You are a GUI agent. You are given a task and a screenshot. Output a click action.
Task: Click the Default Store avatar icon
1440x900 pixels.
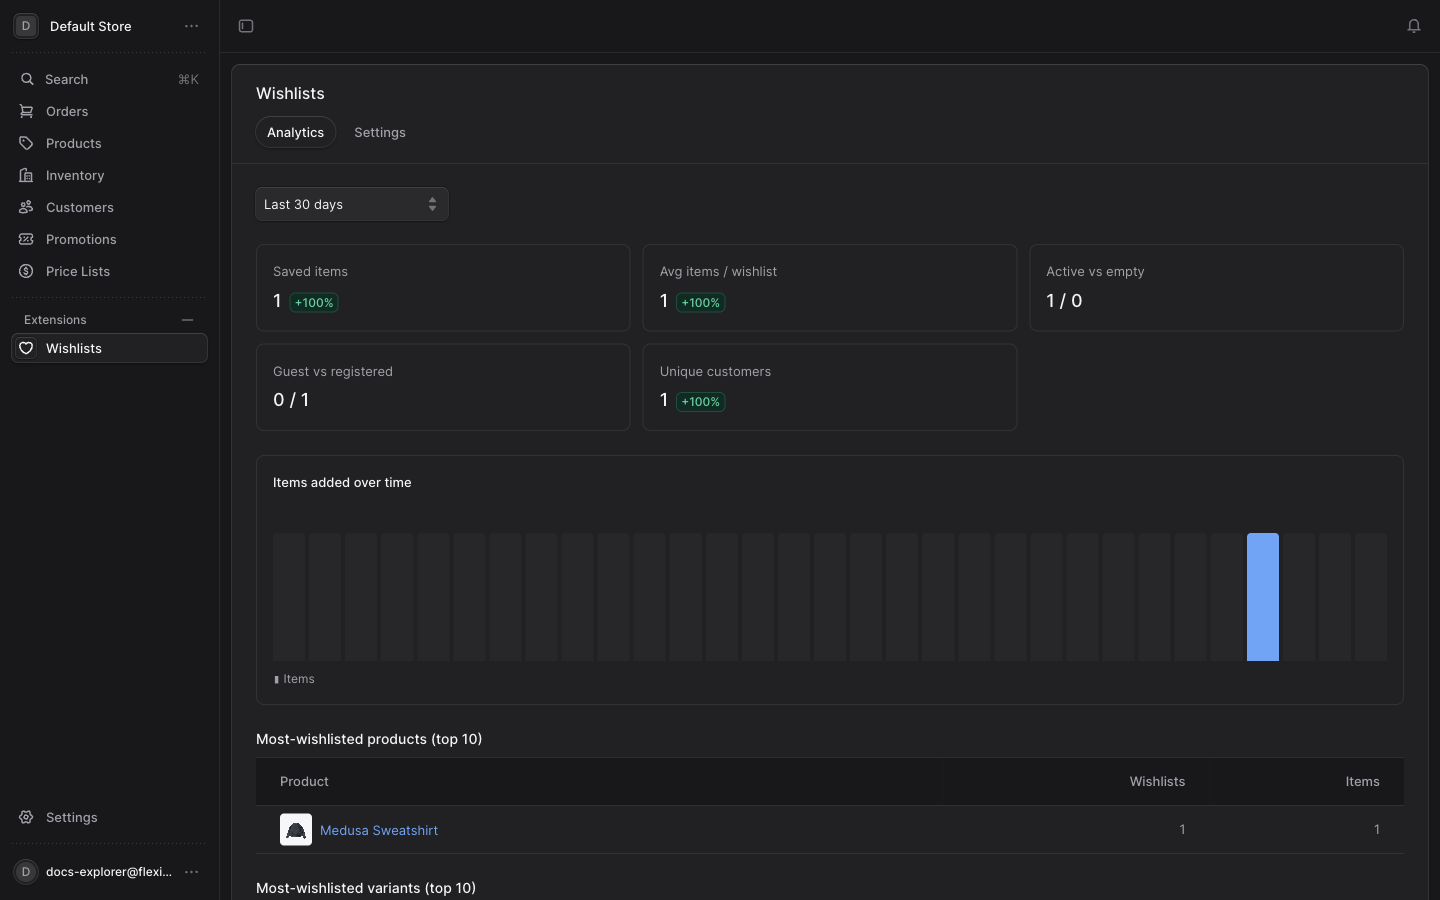[26, 26]
